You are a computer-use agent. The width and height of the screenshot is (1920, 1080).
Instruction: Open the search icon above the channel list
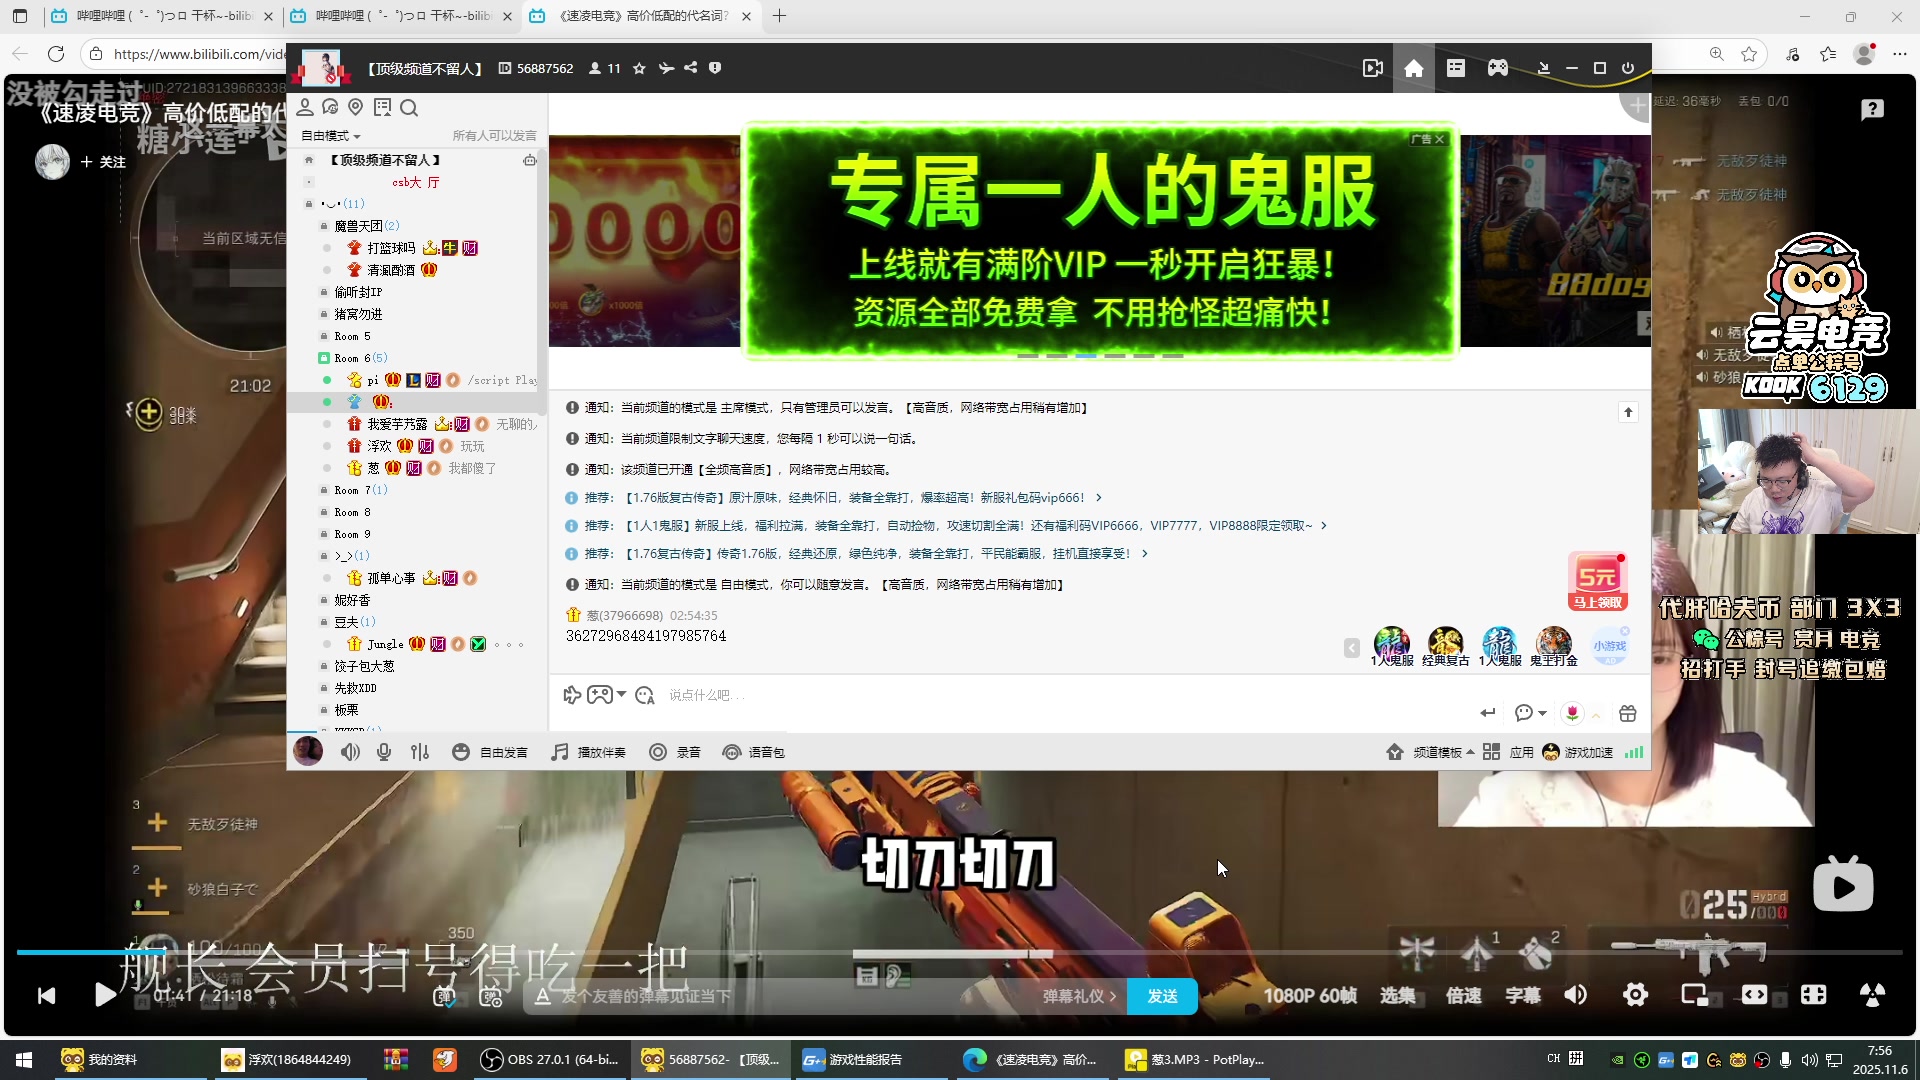[x=409, y=107]
